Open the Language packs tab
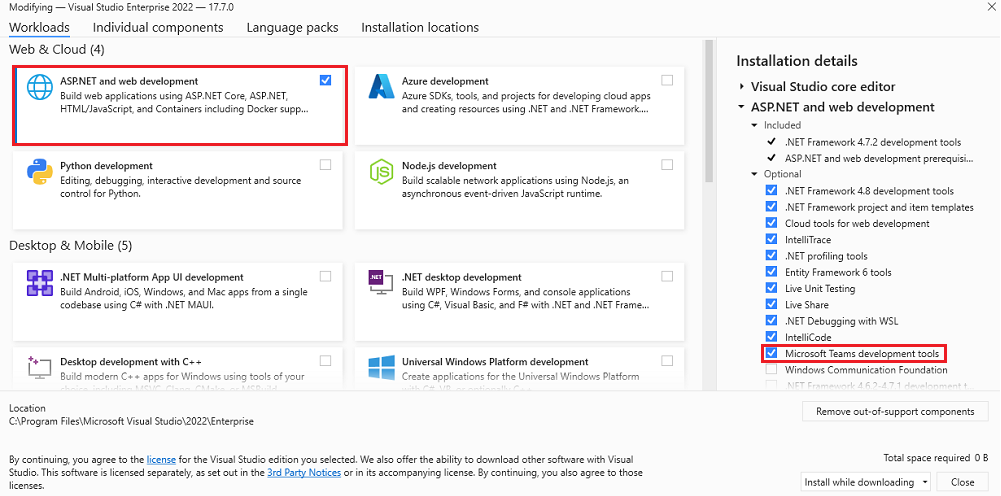The width and height of the screenshot is (1001, 496). tap(292, 27)
